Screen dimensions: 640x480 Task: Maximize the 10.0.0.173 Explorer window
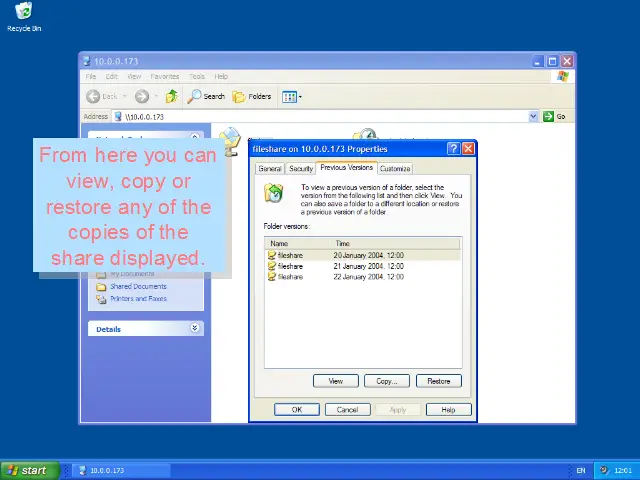point(552,61)
